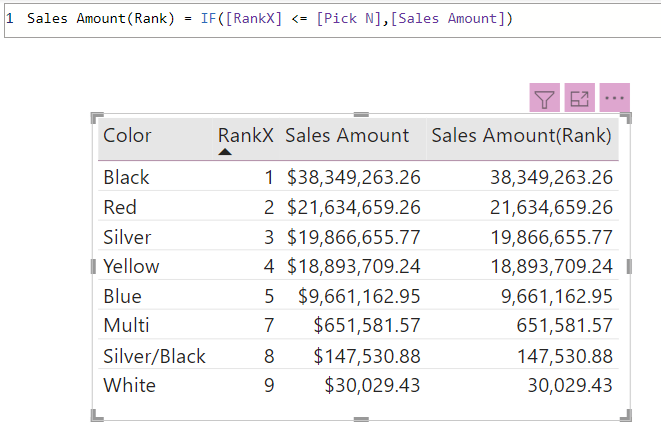Select the Silver color cell
Viewport: 661px width, 443px height.
point(127,237)
